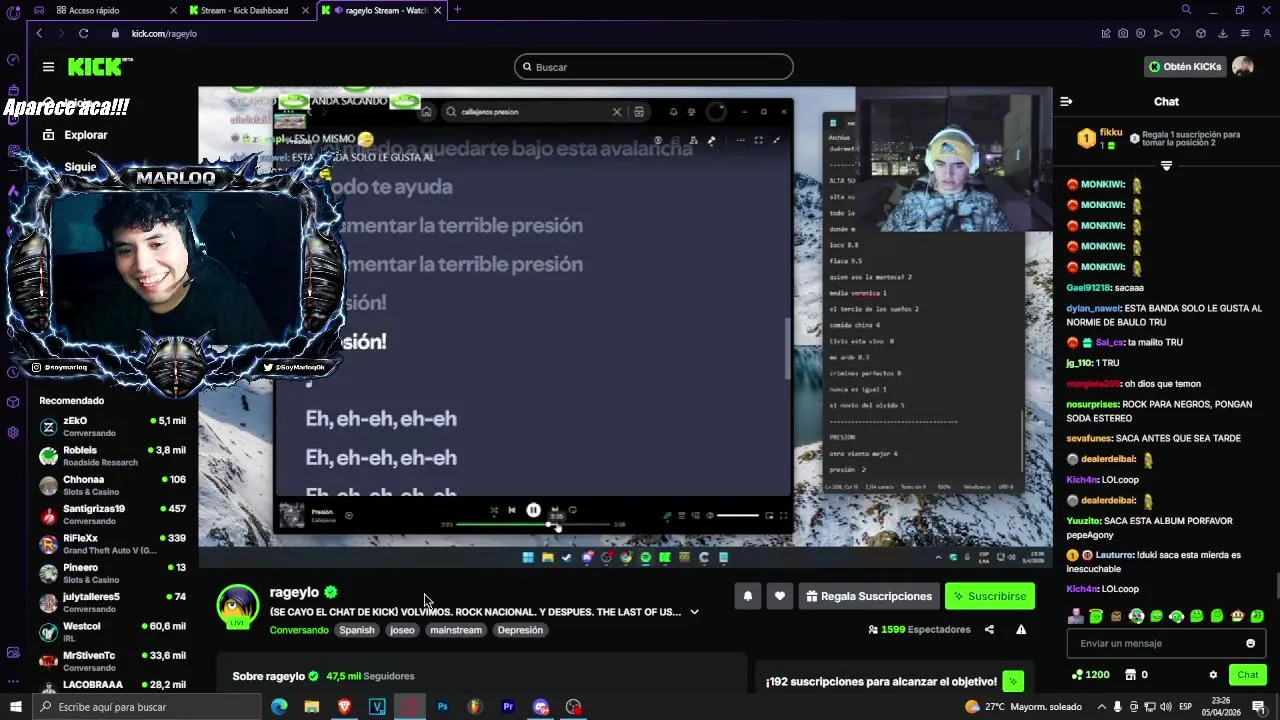
Task: Open recommended channel Pineero
Action: 112,573
